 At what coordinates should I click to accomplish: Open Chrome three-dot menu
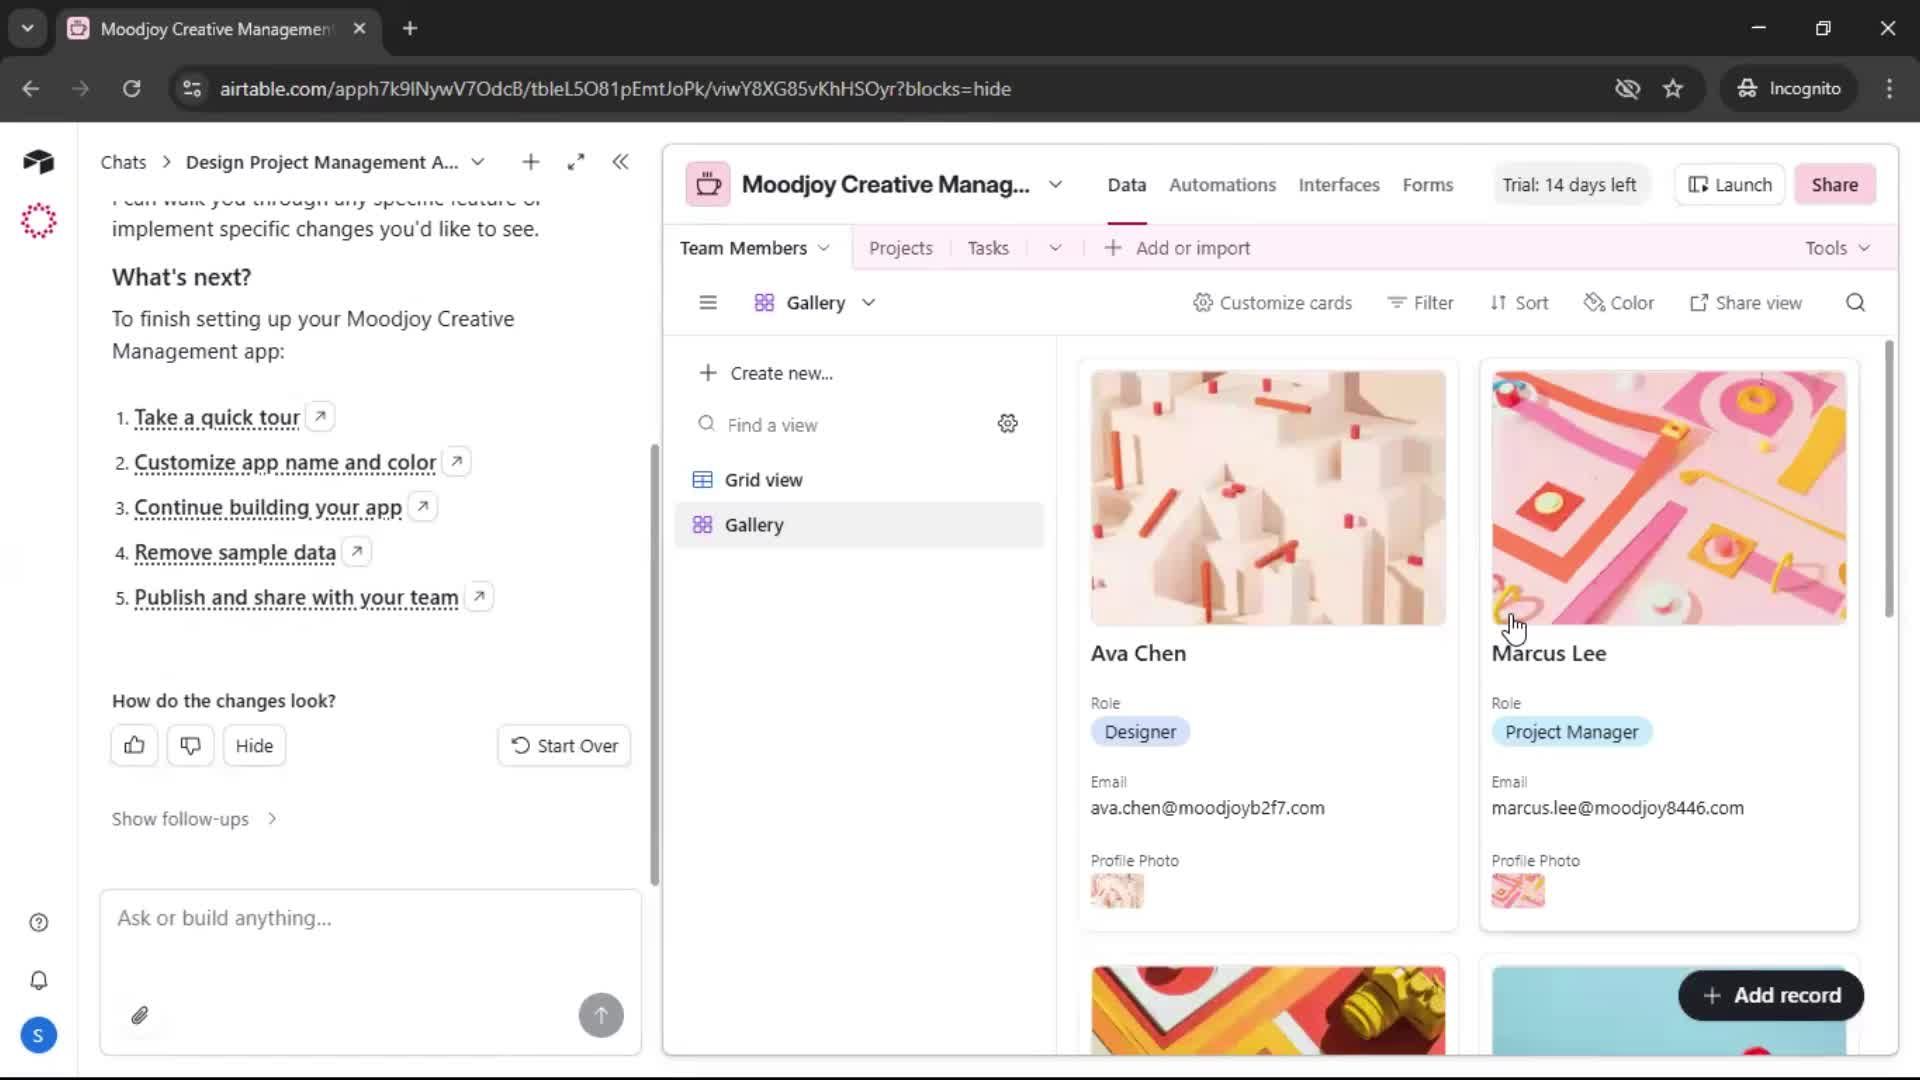point(1889,88)
